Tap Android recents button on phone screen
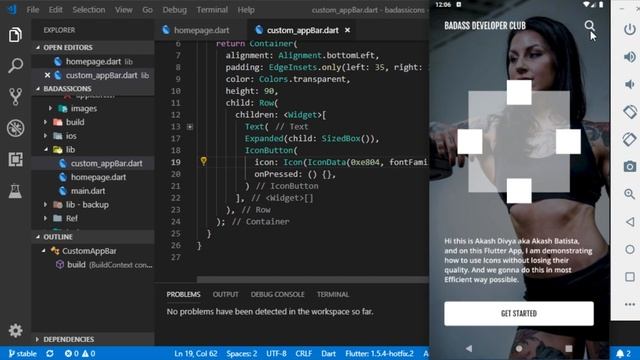This screenshot has width=640, height=360. [569, 348]
